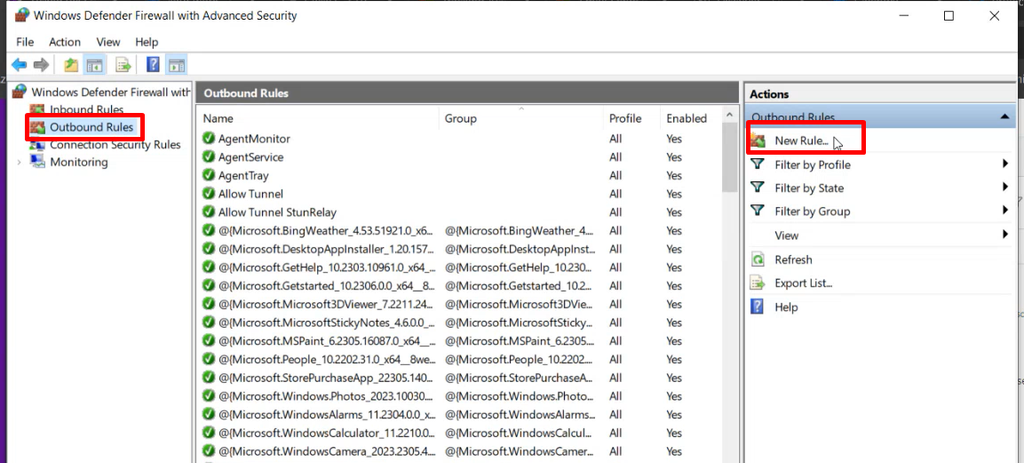Open the Action menu
This screenshot has width=1024, height=463.
pyautogui.click(x=65, y=42)
